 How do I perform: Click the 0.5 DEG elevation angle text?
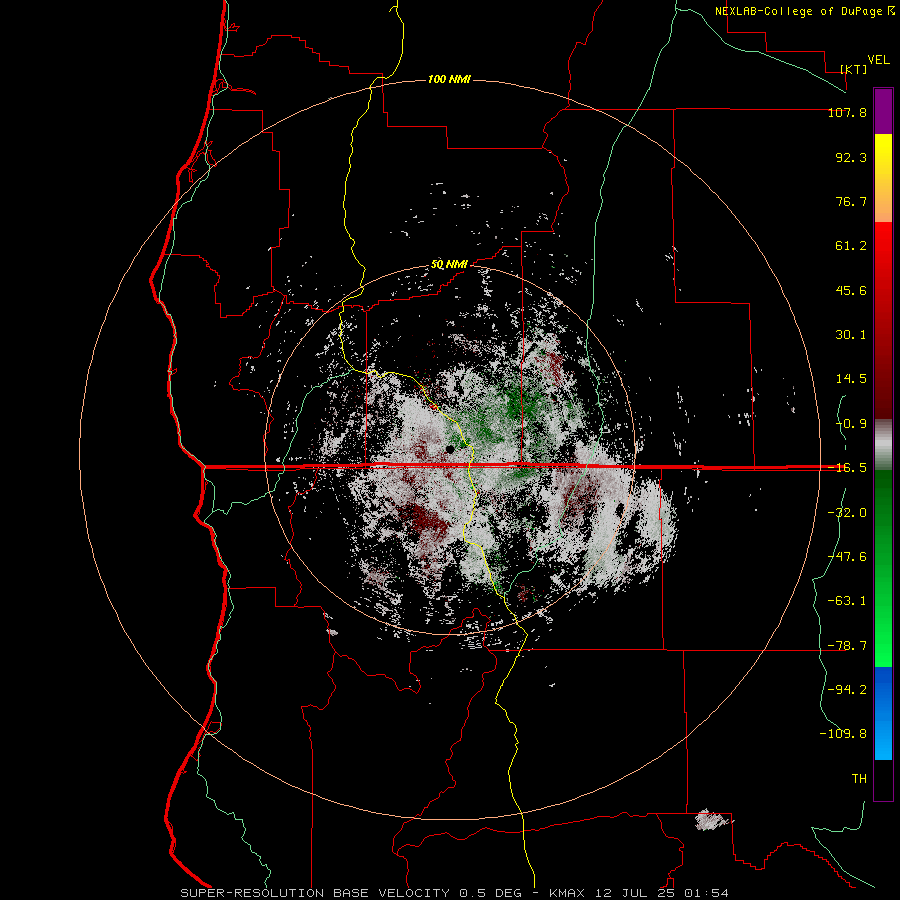point(490,893)
